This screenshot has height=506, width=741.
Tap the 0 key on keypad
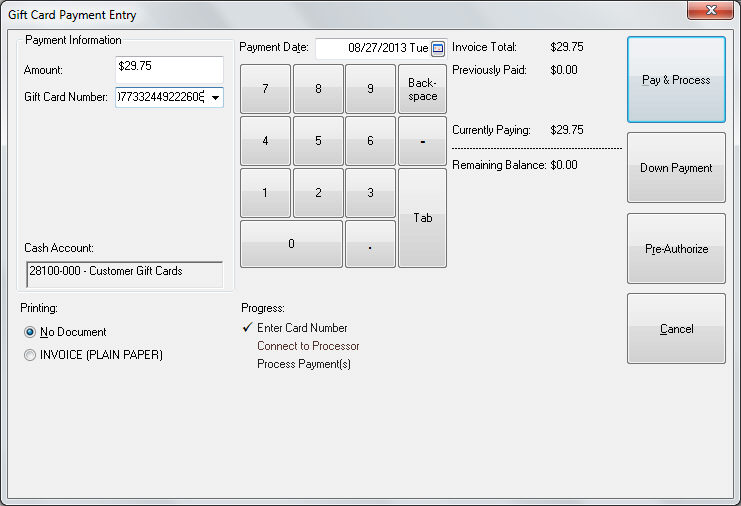click(x=291, y=244)
